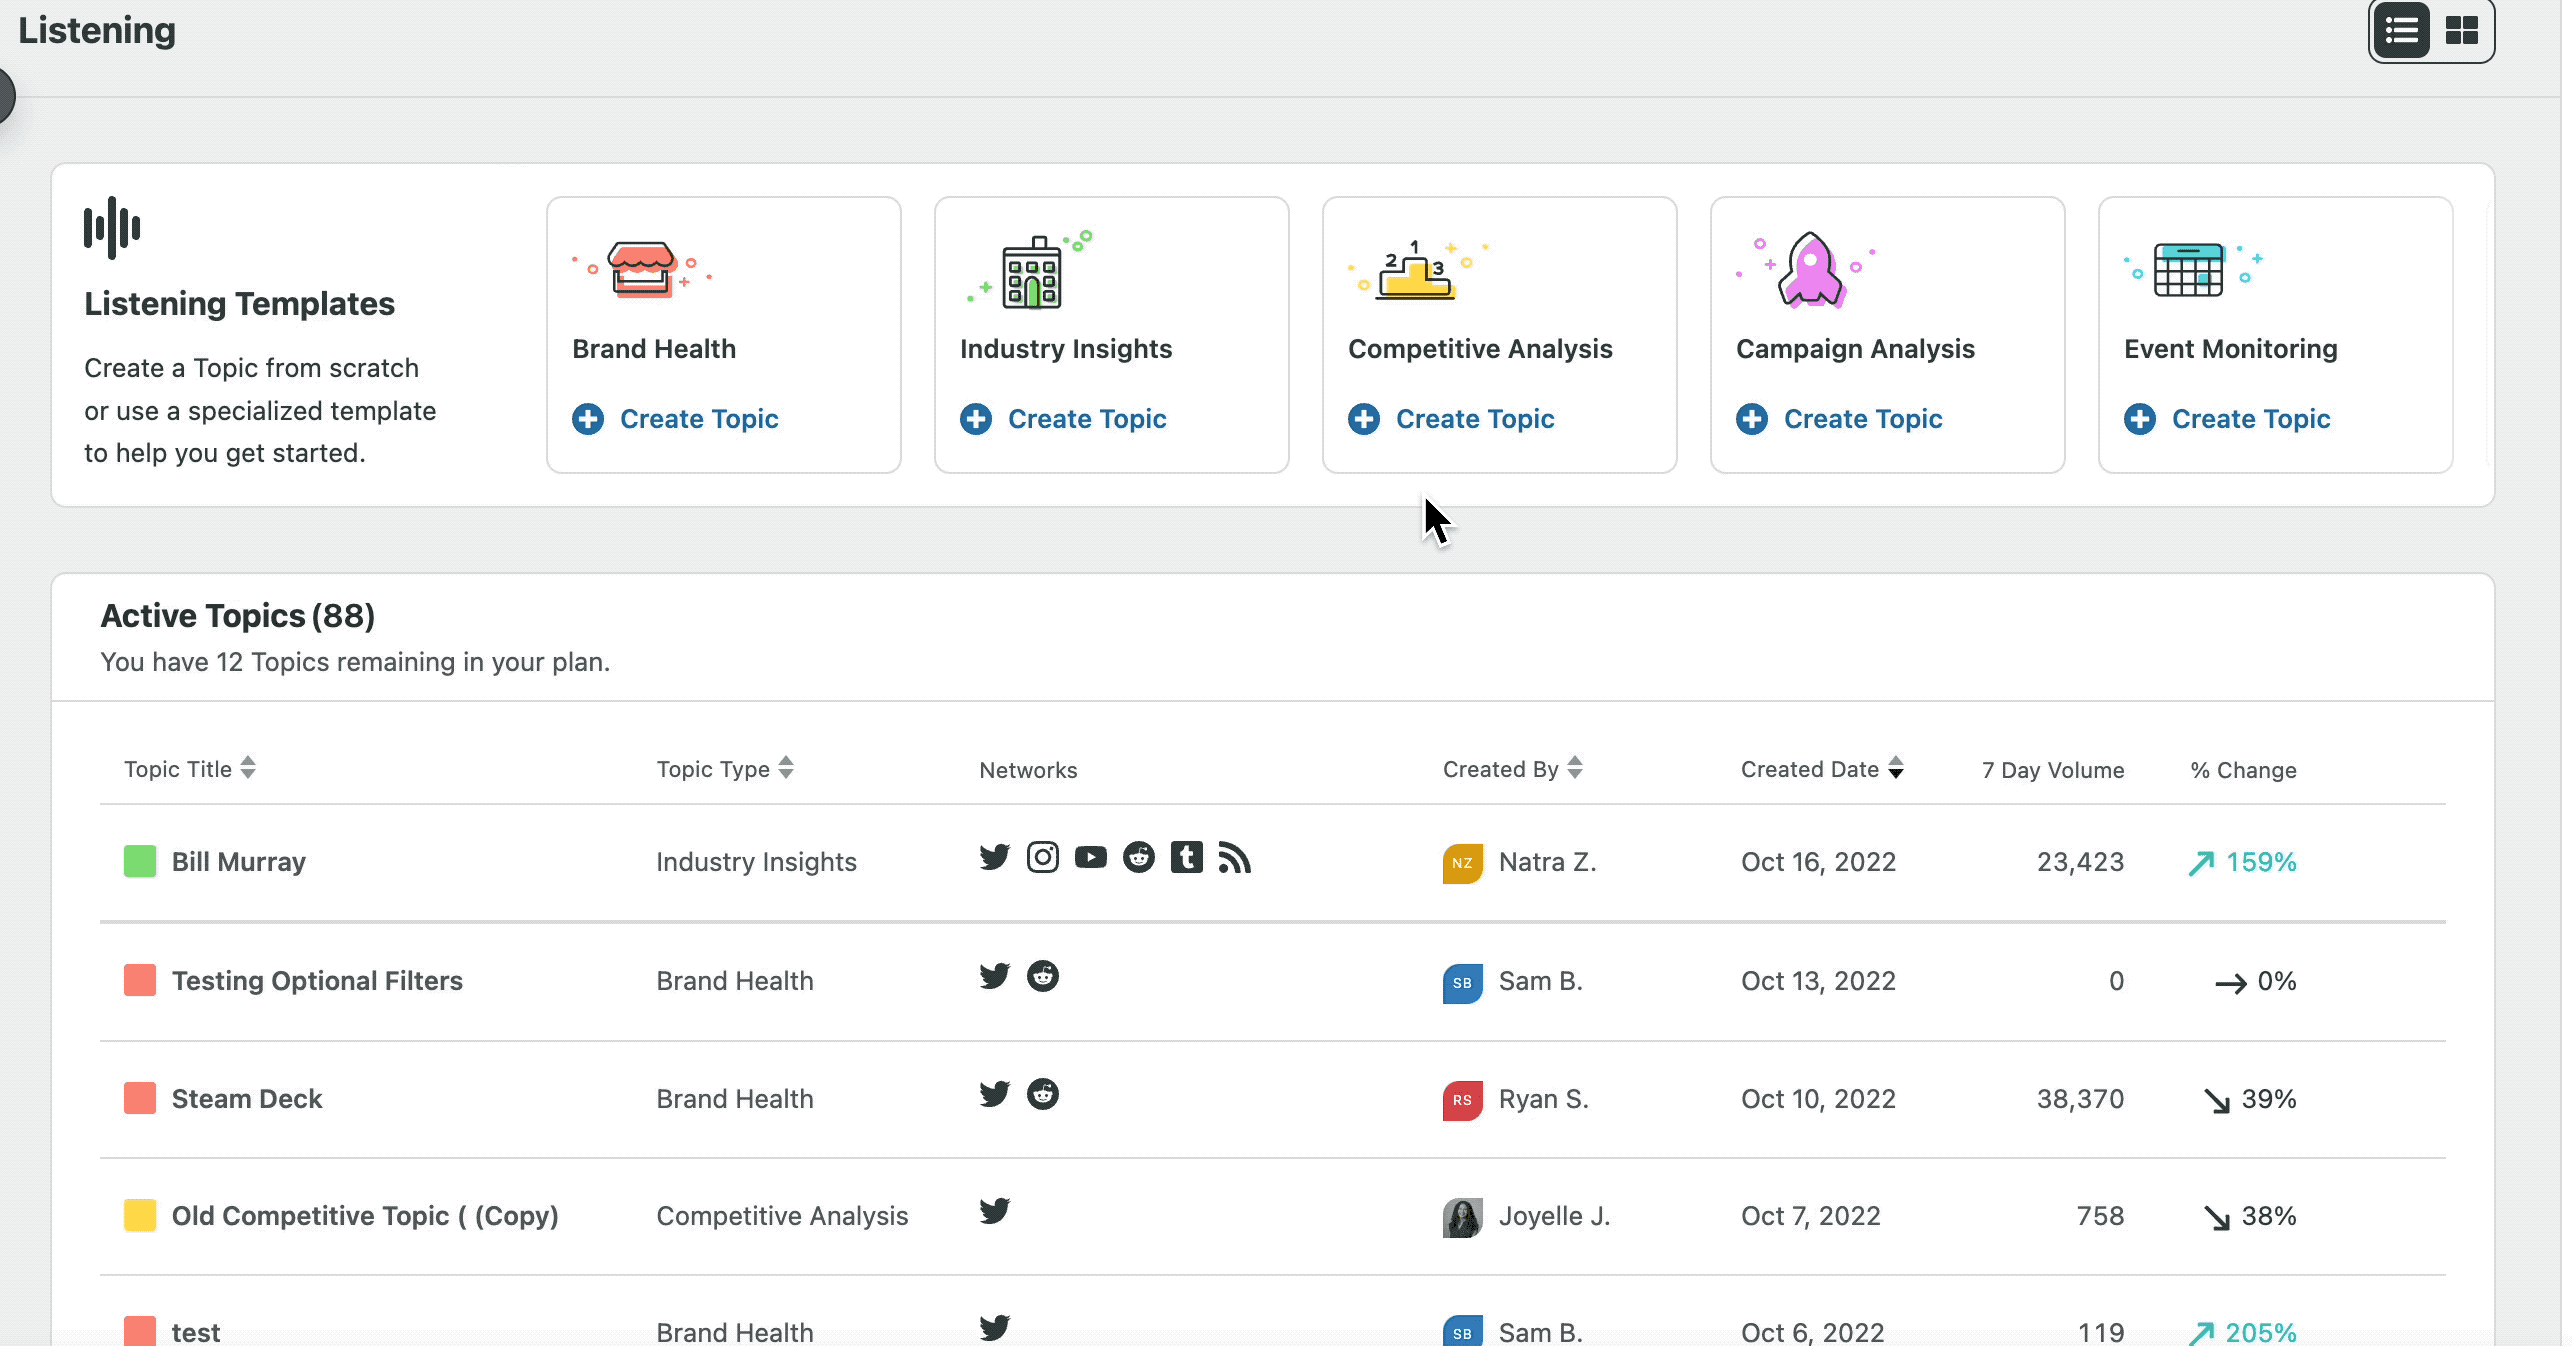Click the Tumblr icon in Bill Murray row
This screenshot has width=2572, height=1346.
pyautogui.click(x=1187, y=858)
